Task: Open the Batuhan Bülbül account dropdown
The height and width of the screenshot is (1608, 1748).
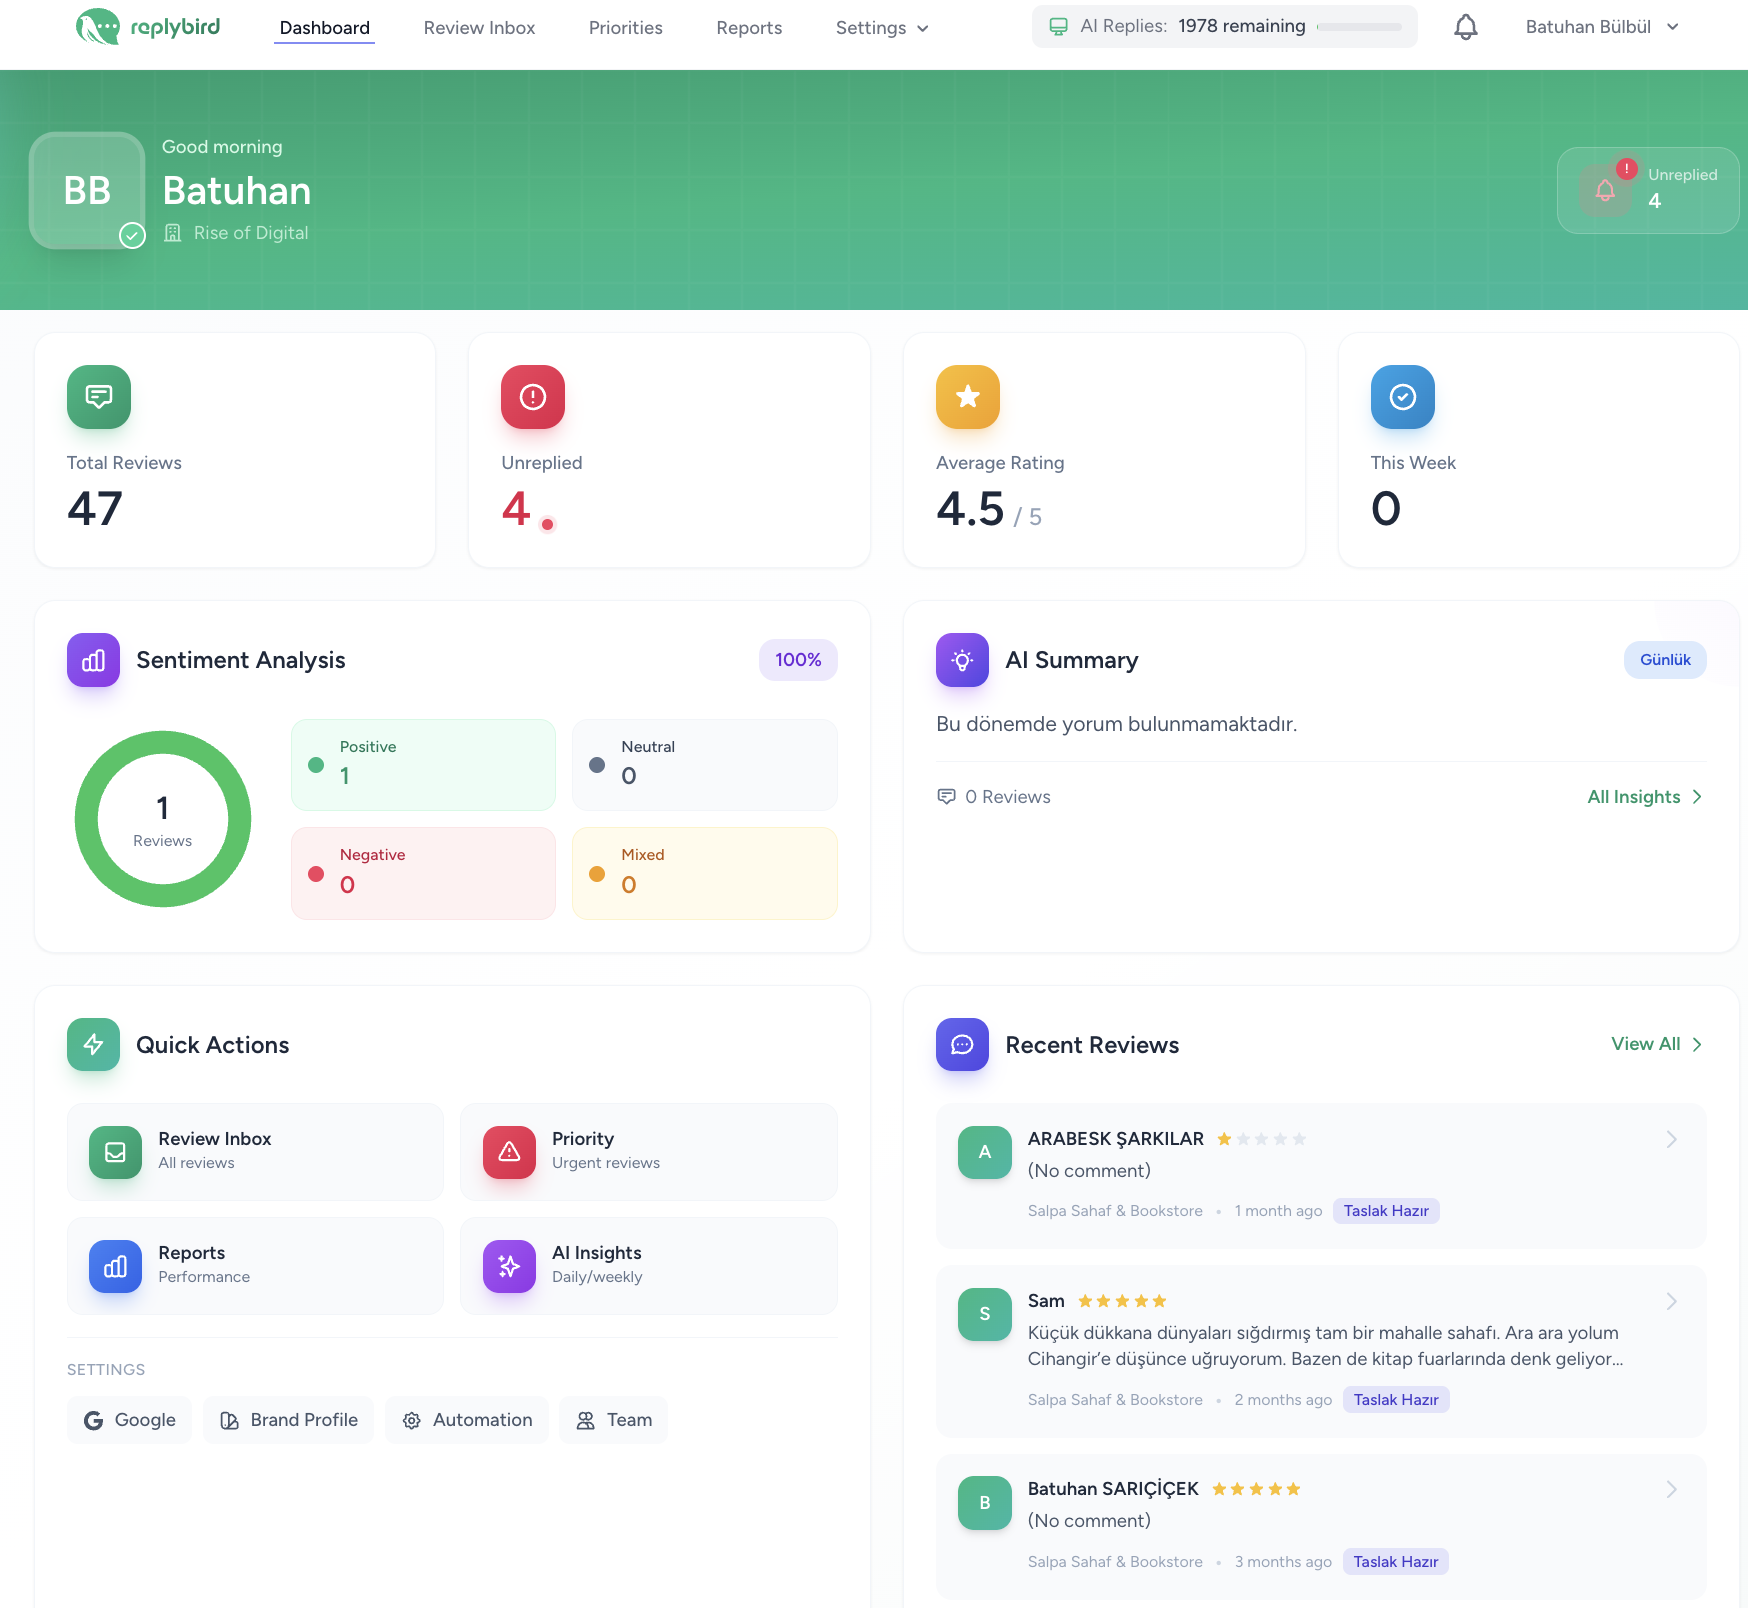Action: [1600, 27]
